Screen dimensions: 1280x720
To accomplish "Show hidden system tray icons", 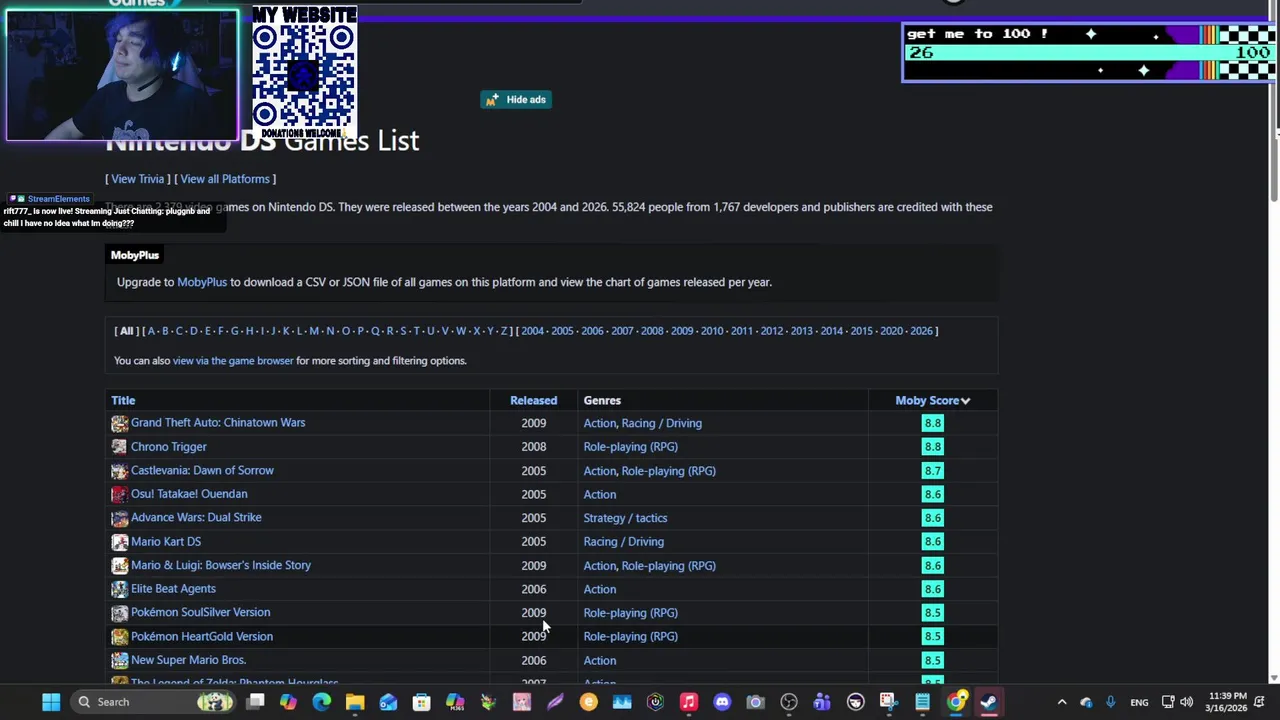I will tap(1062, 702).
